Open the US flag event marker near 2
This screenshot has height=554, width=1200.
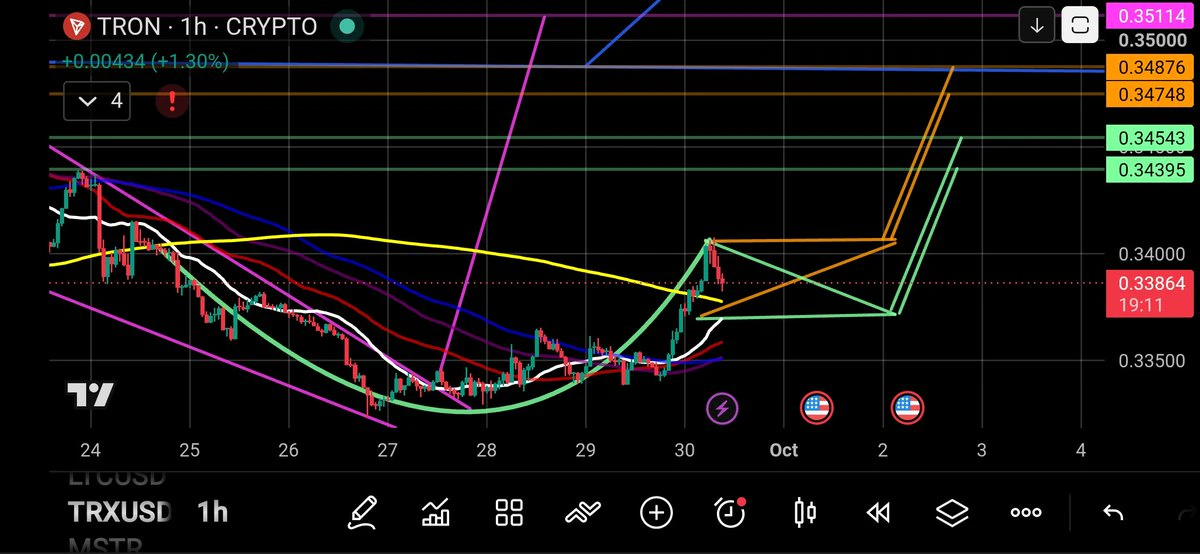tap(907, 408)
